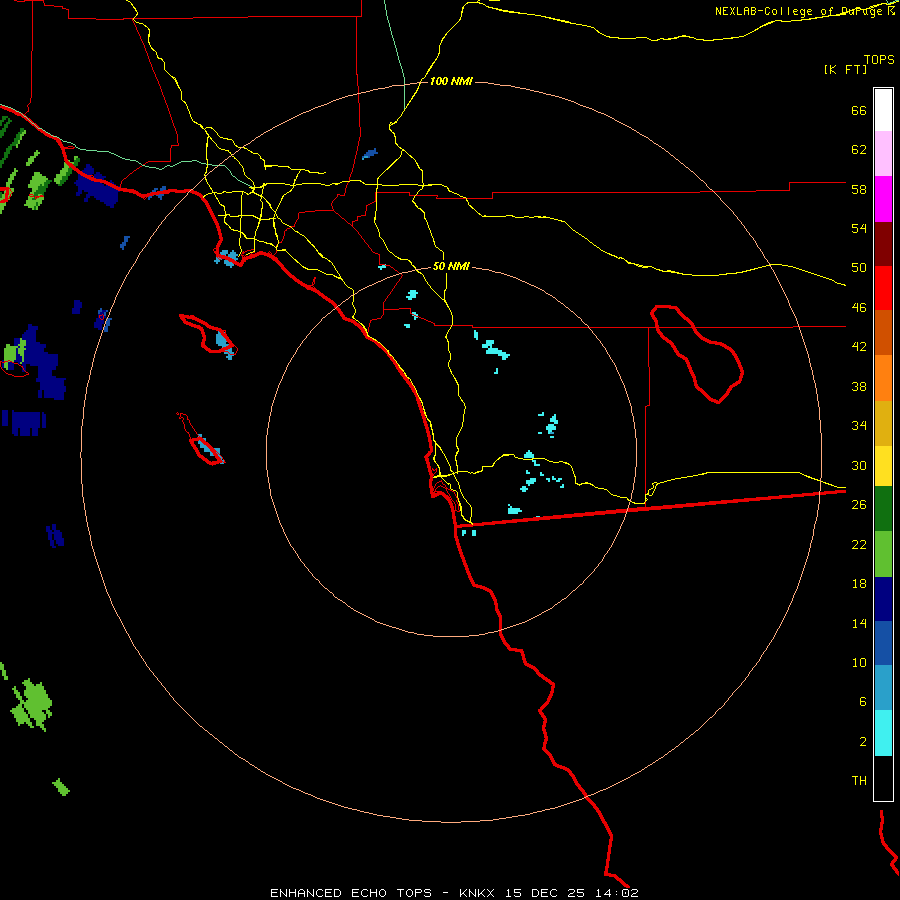Pick the dark orange legend swatch

point(883,332)
